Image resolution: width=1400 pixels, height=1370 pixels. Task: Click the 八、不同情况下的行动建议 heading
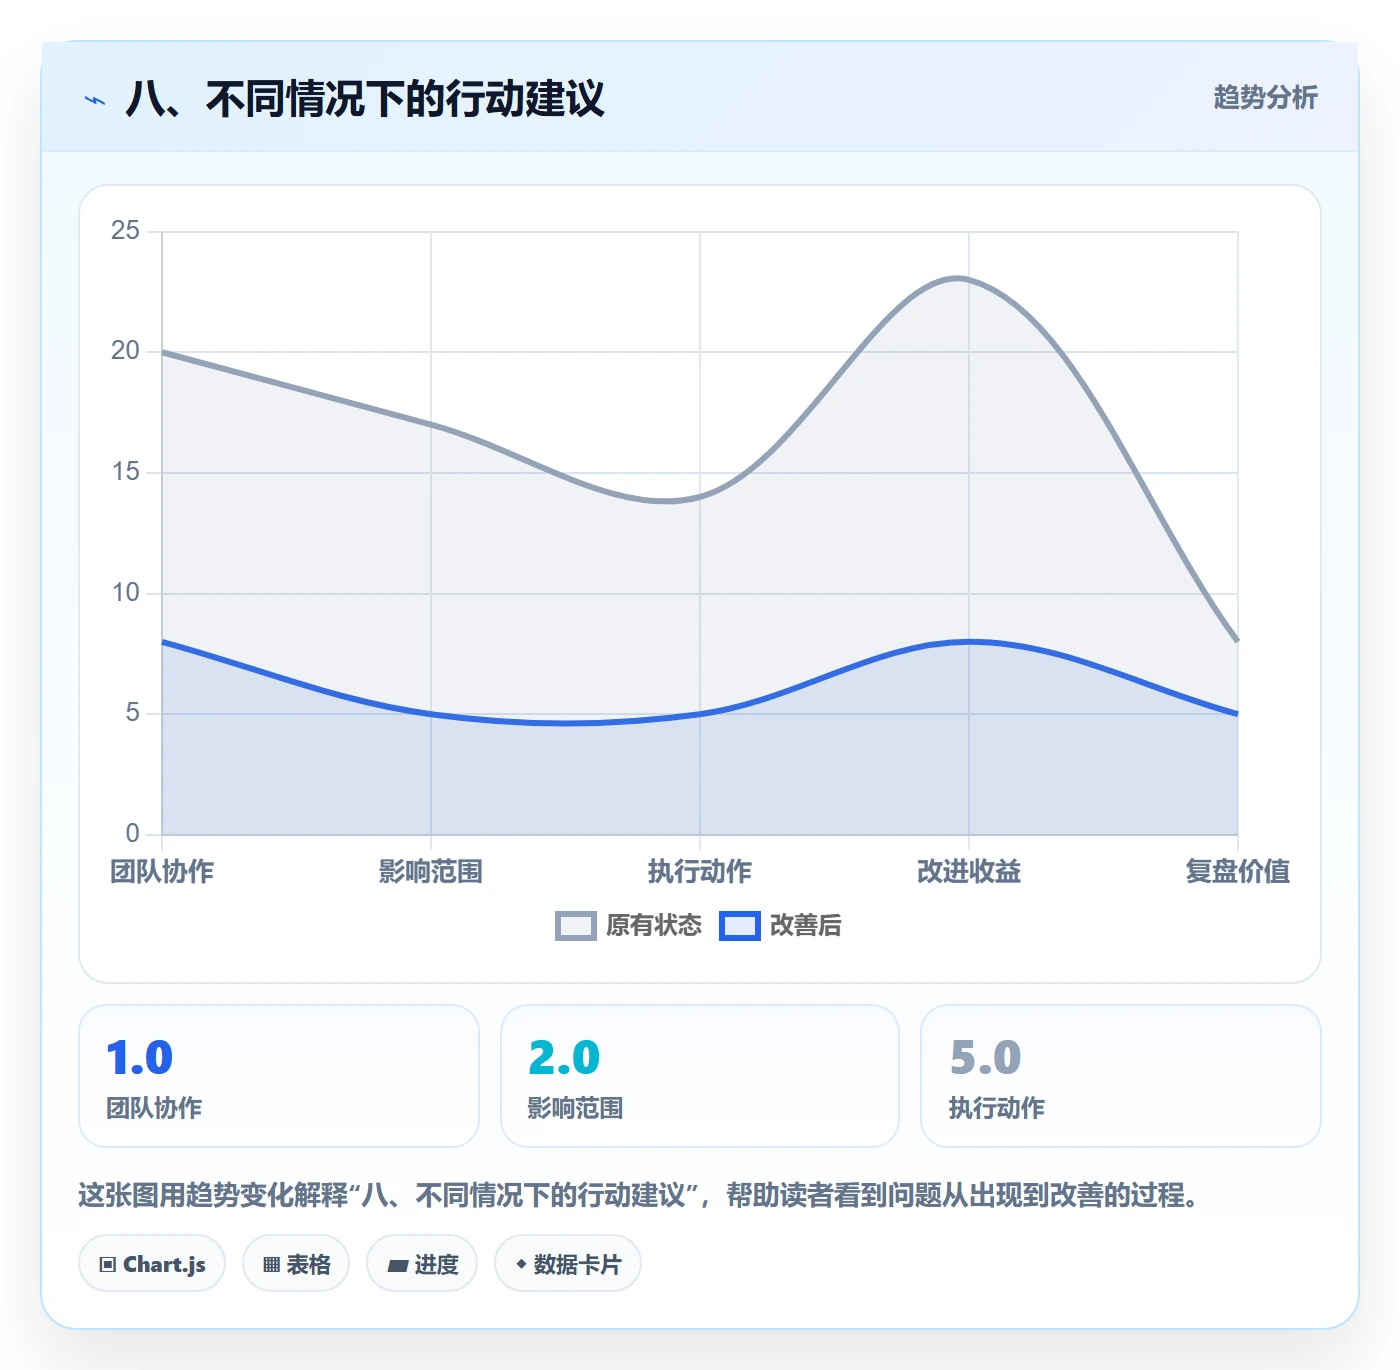click(365, 99)
